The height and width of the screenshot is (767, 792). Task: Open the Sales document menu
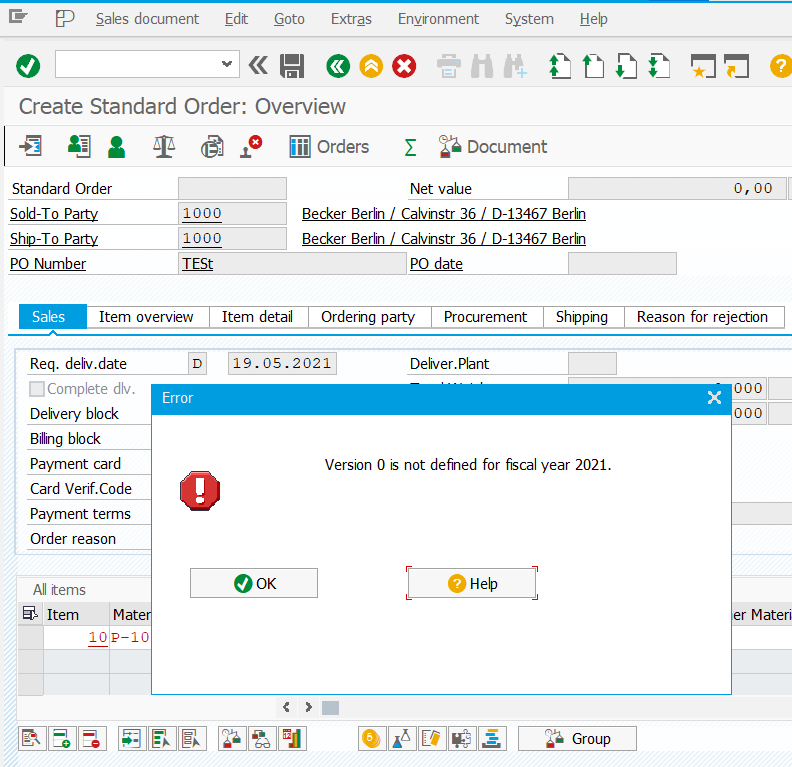(147, 19)
